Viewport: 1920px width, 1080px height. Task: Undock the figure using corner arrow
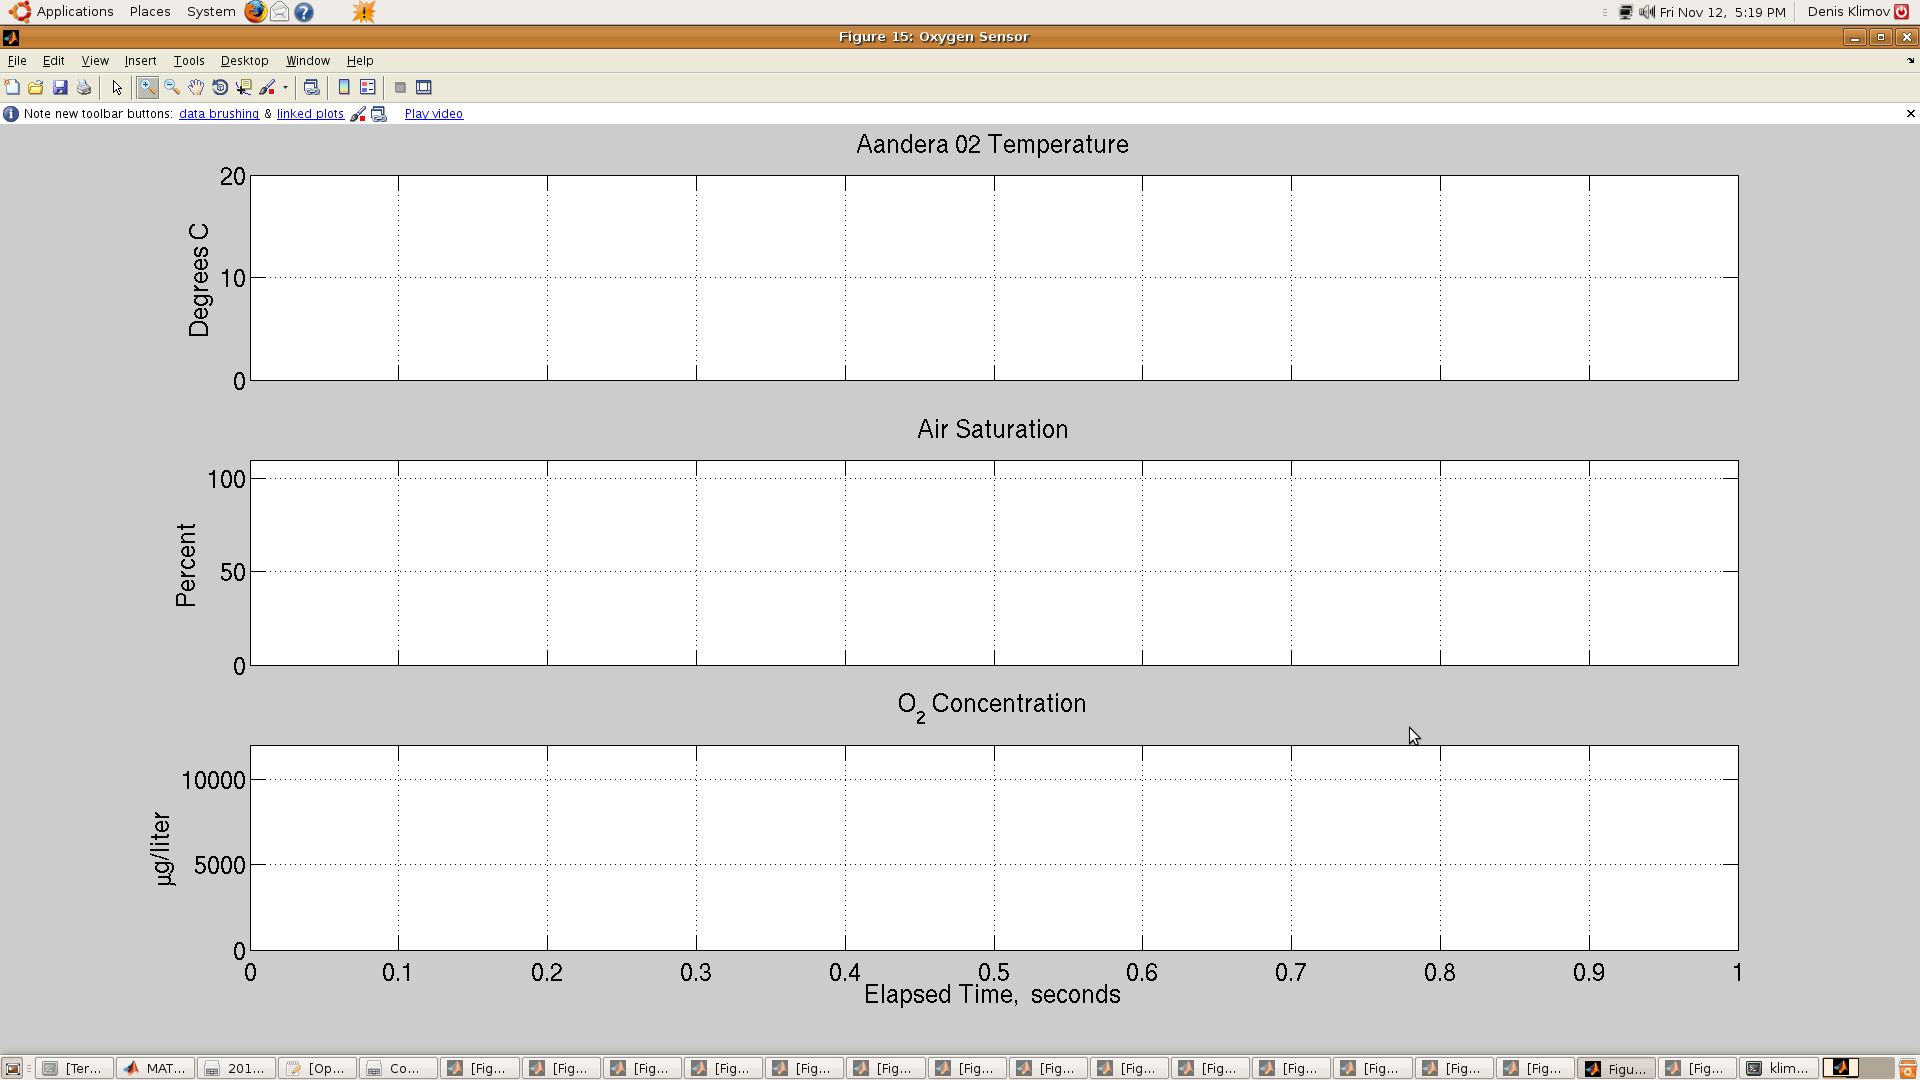1911,61
